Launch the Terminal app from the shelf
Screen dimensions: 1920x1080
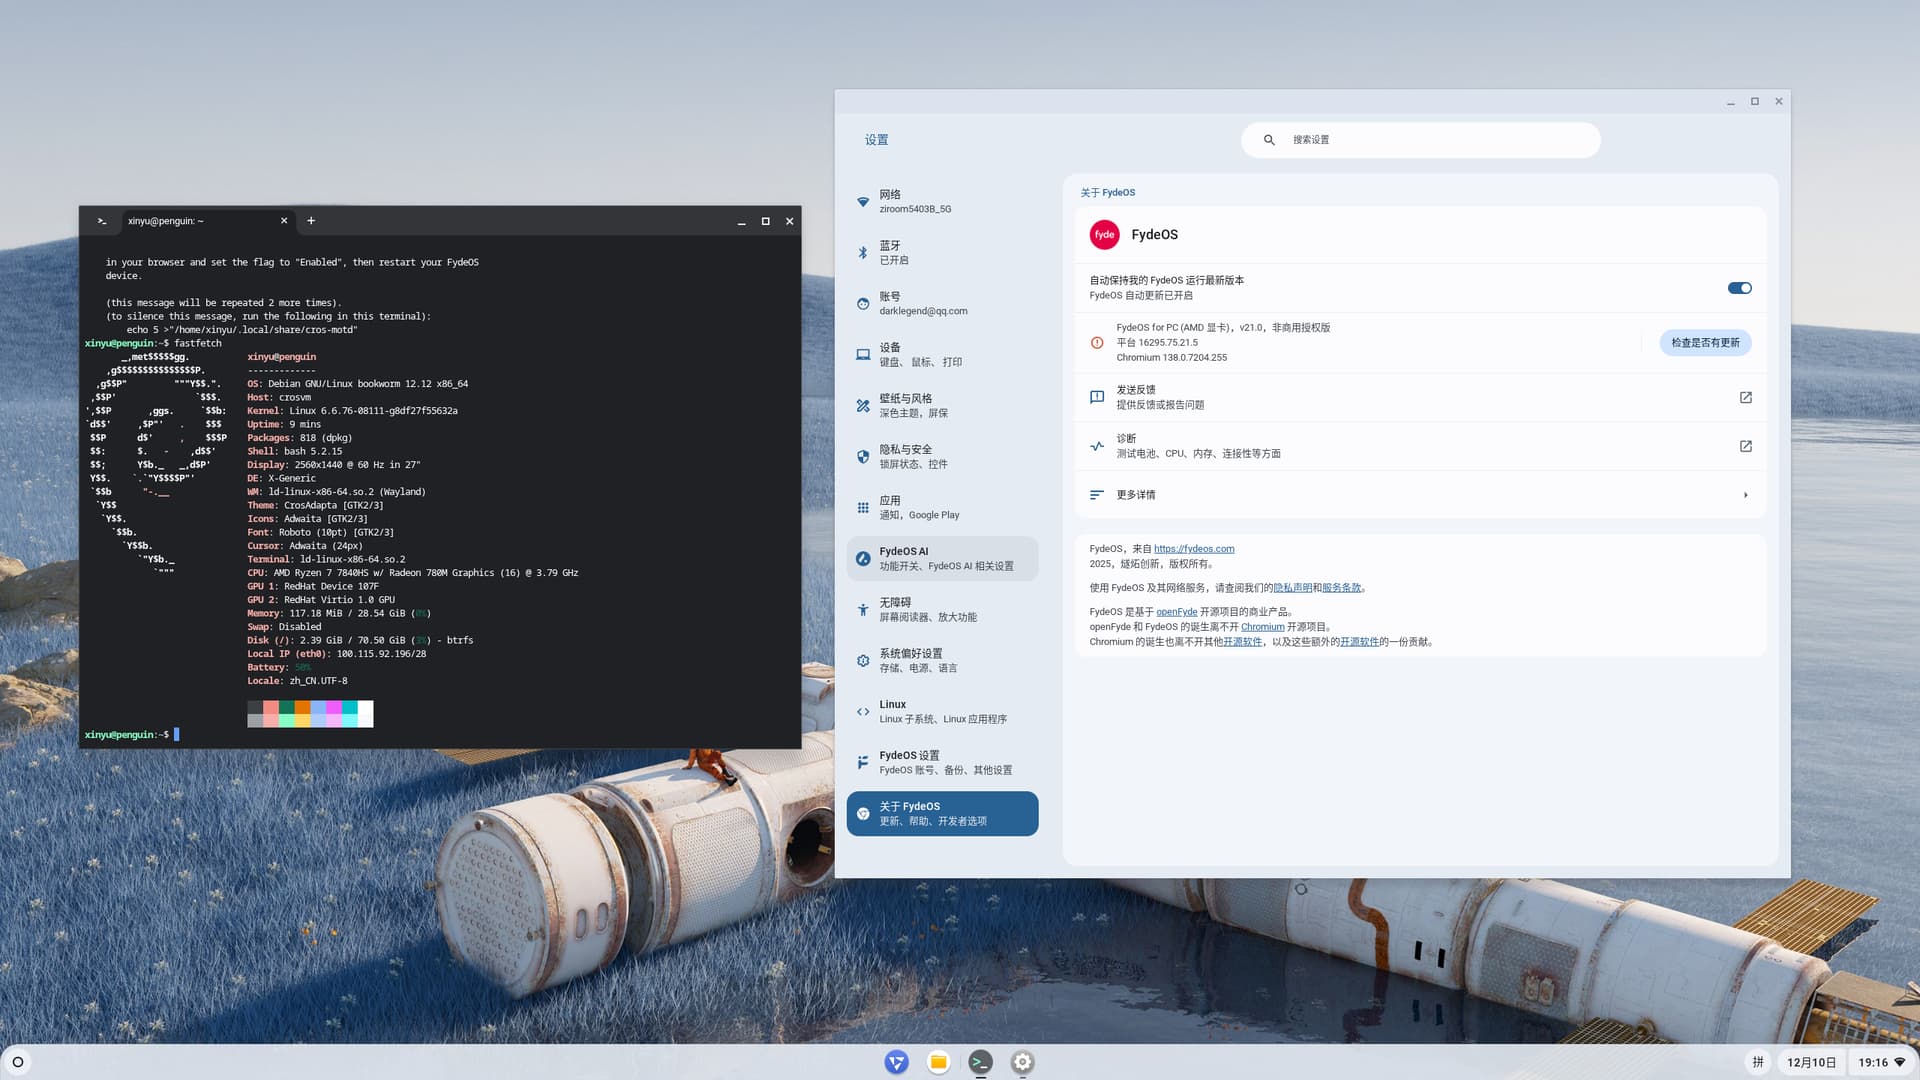980,1062
